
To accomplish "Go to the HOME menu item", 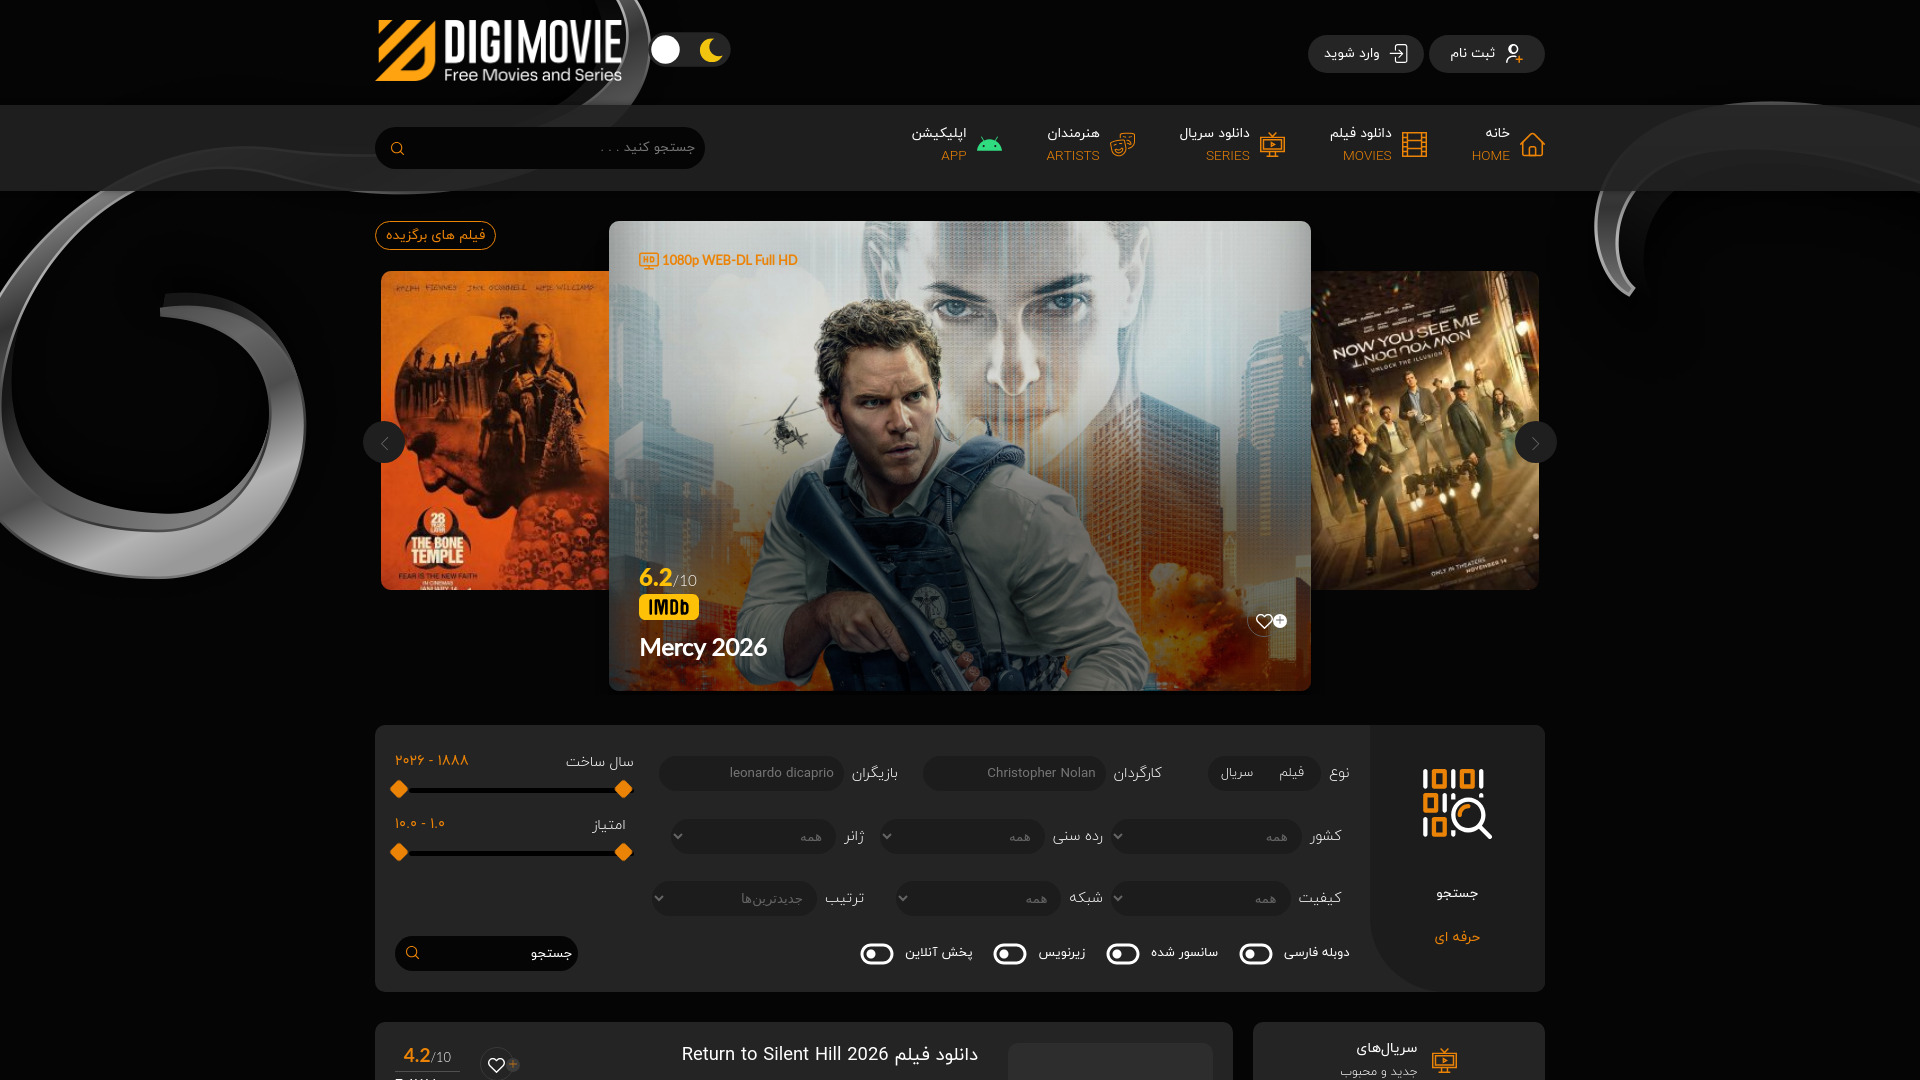I will pyautogui.click(x=1490, y=145).
